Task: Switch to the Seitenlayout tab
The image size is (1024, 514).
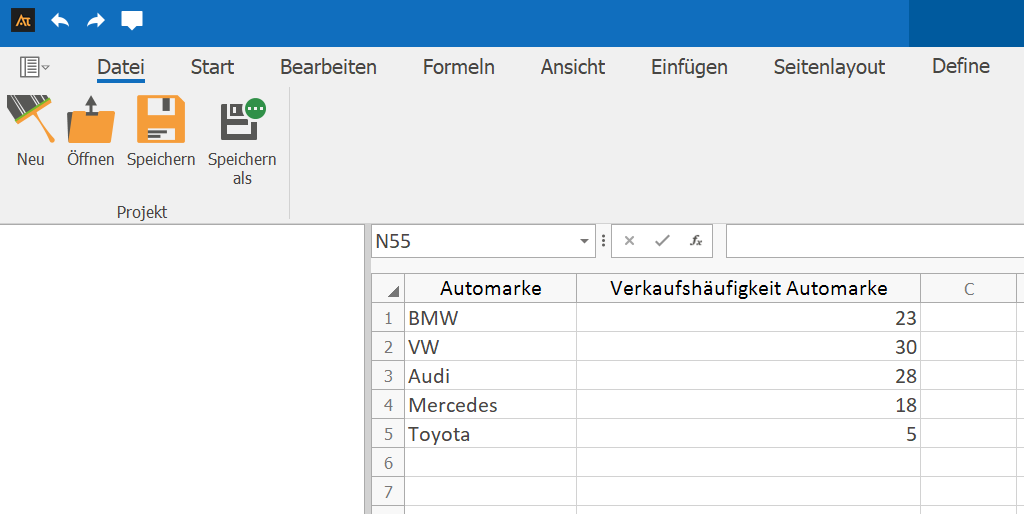Action: (x=829, y=67)
